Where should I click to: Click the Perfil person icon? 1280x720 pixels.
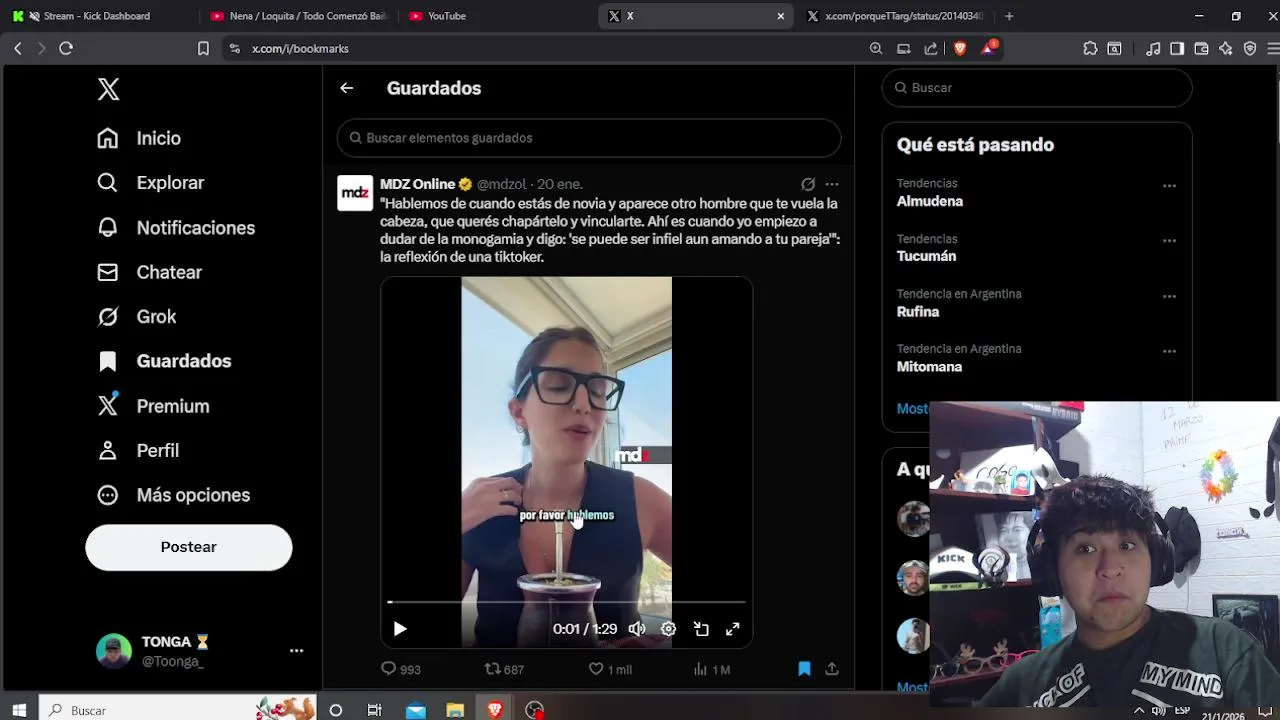[x=108, y=451]
